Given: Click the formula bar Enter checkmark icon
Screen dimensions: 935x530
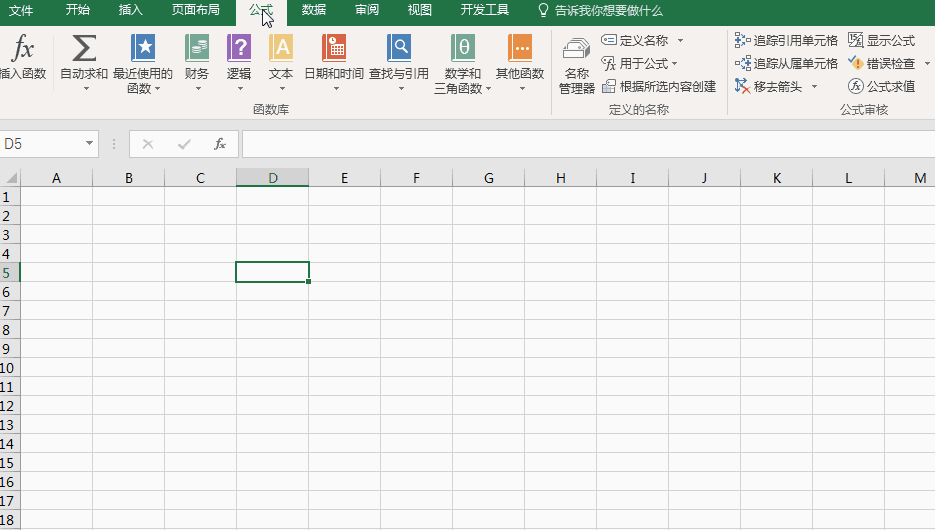Looking at the screenshot, I should (184, 144).
